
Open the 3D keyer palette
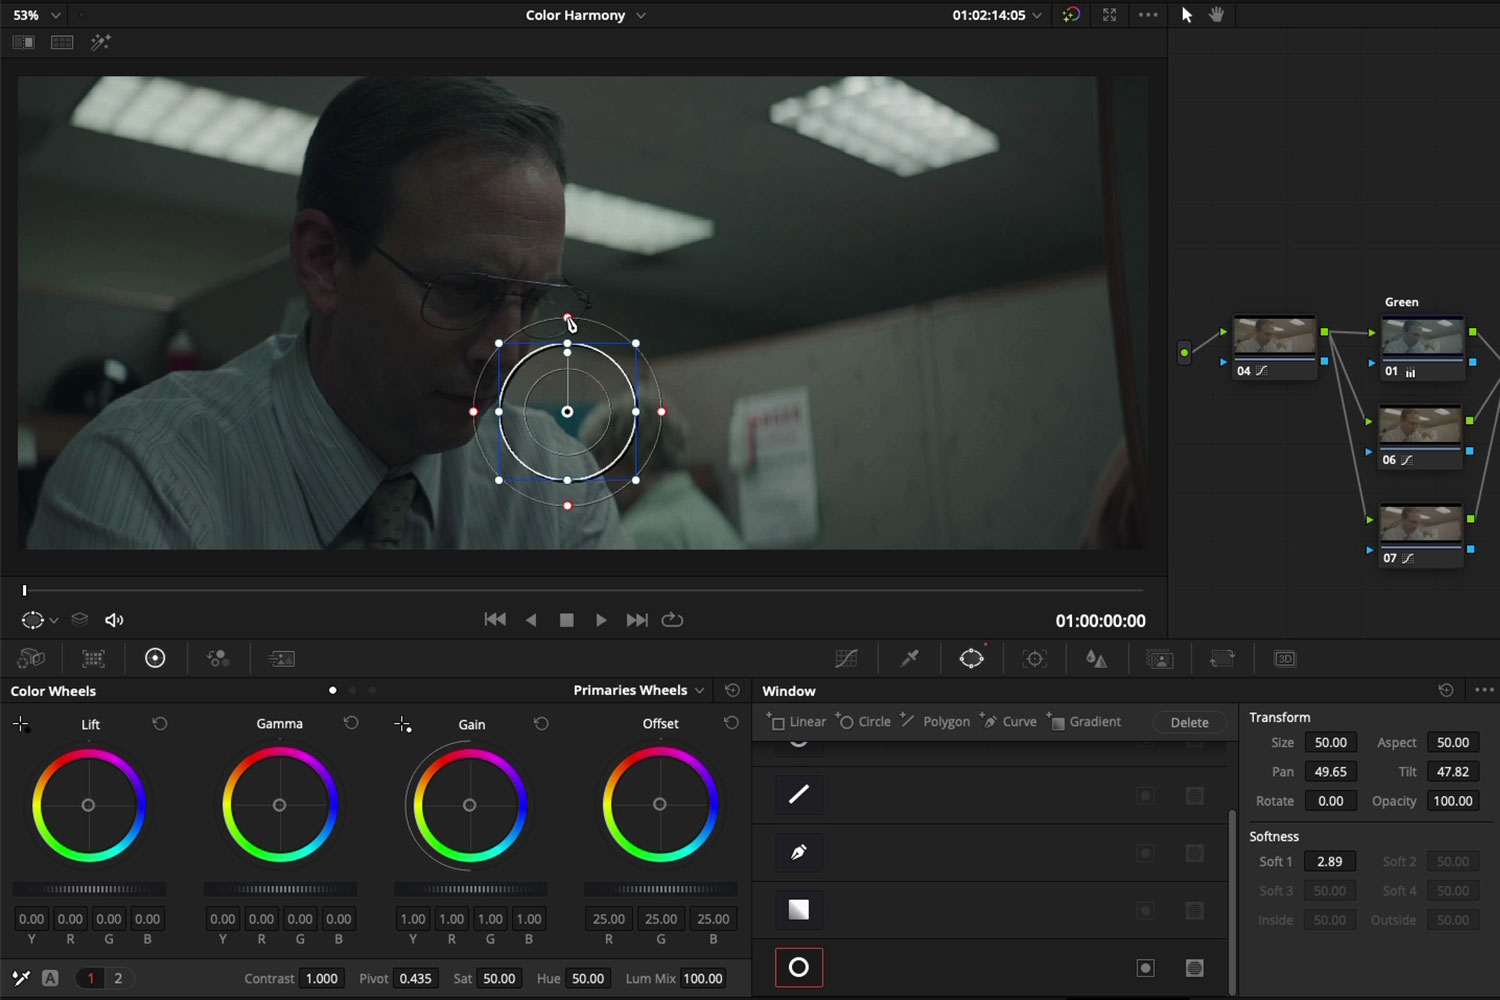[x=1285, y=658]
